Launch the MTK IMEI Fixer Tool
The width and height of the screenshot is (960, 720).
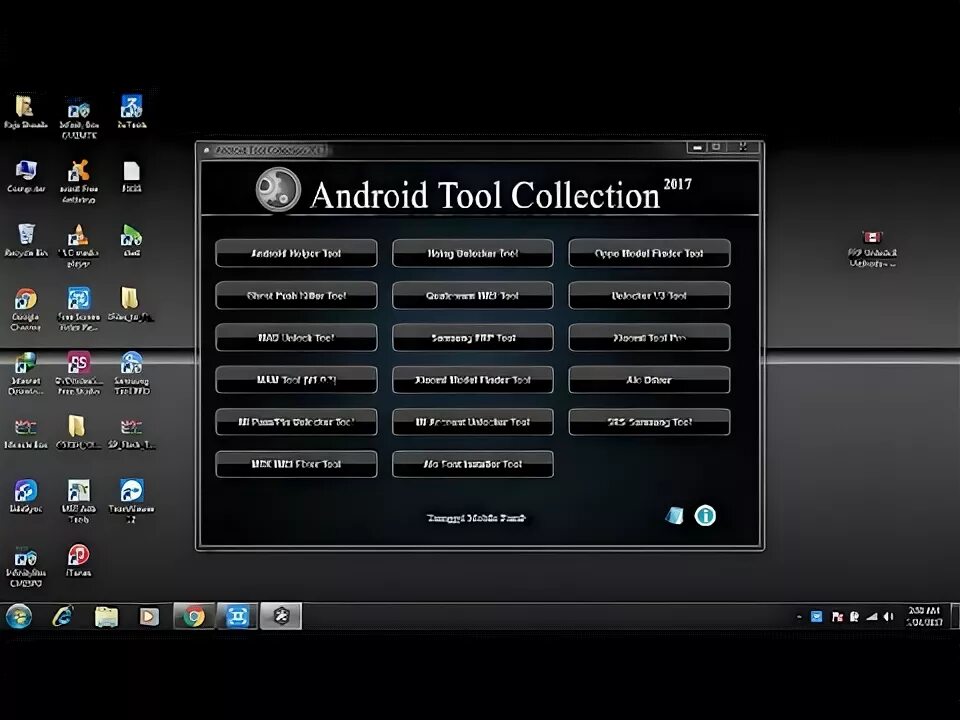click(296, 464)
